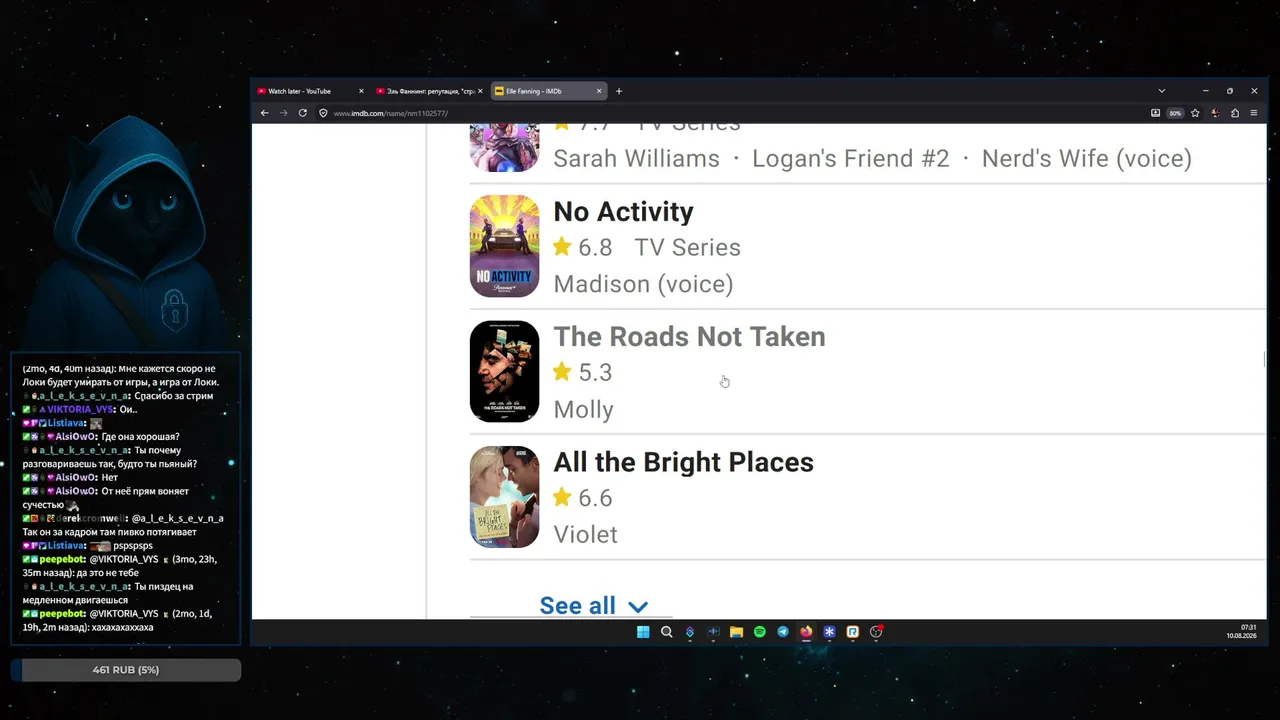Click the derekcromwell username in chat

(x=90, y=519)
